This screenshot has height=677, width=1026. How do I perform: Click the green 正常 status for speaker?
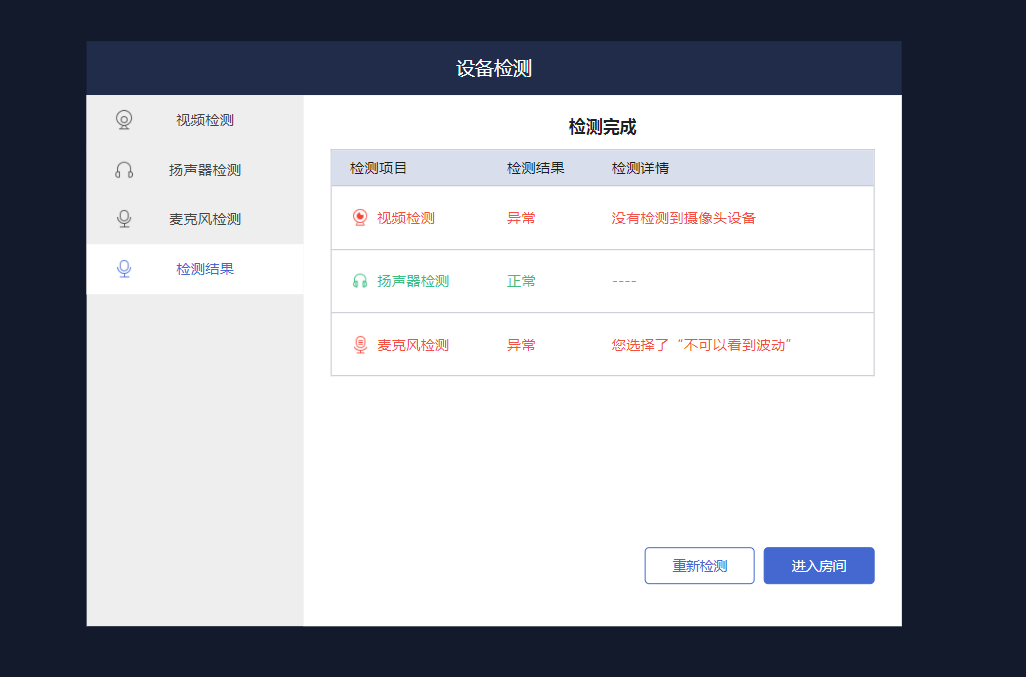click(x=521, y=282)
